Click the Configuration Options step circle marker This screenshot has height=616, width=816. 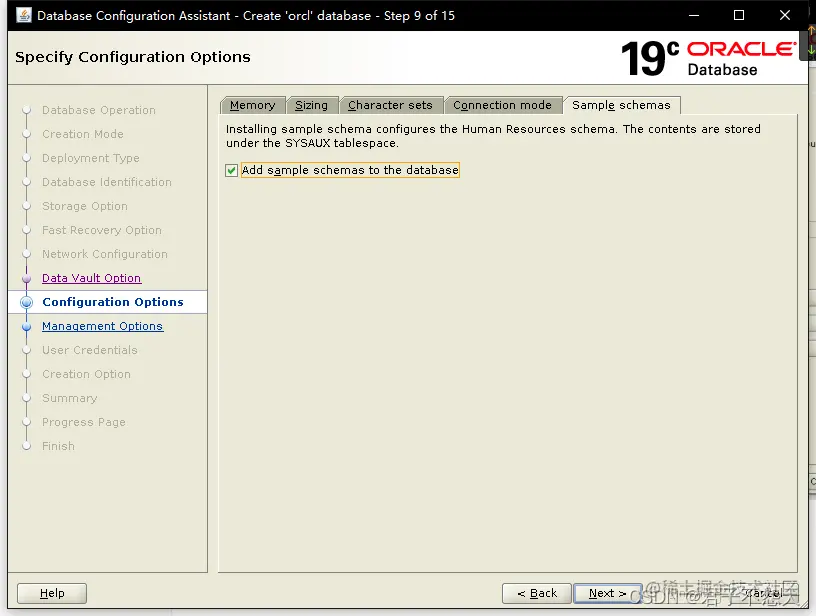pyautogui.click(x=27, y=302)
